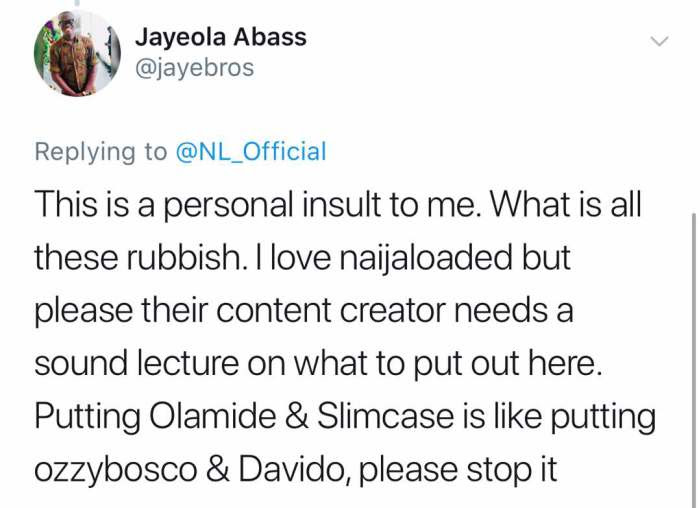Click Jayeola Abass profile avatar photo

(77, 54)
